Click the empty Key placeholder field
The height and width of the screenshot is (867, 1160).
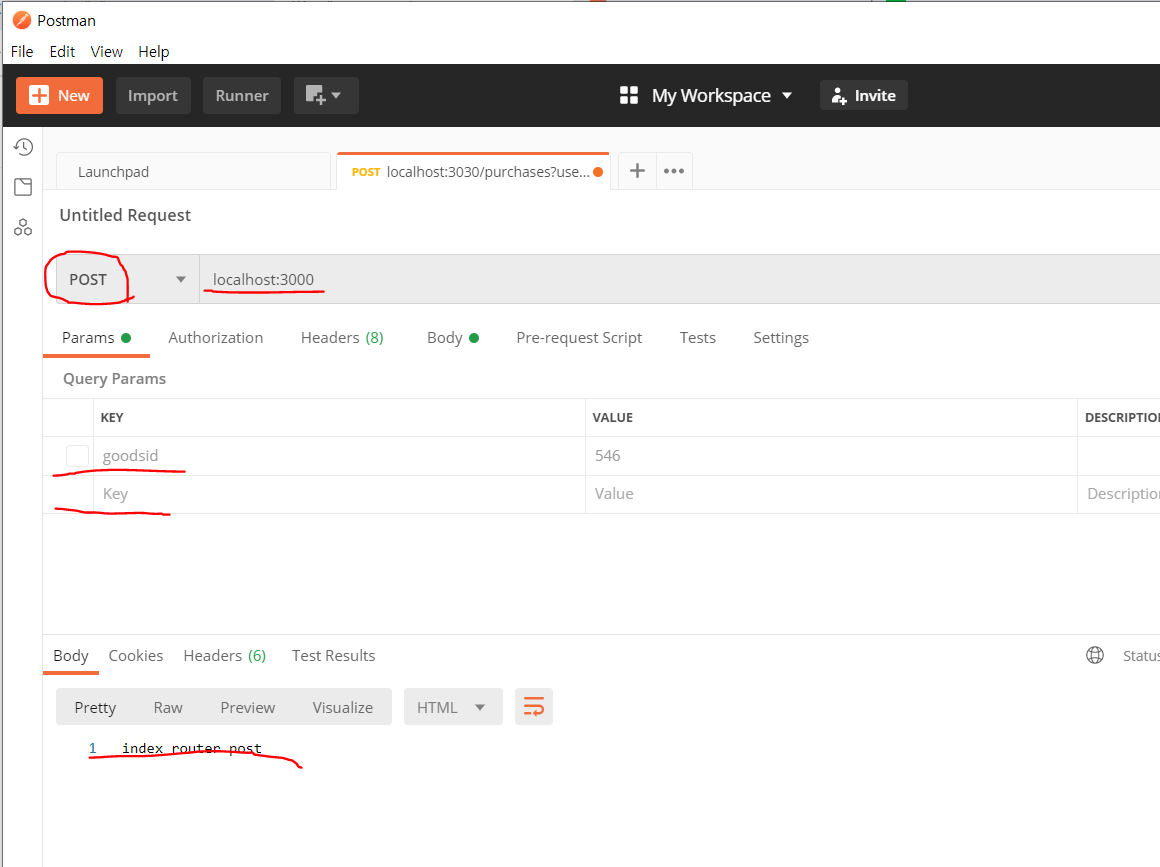[x=340, y=494]
